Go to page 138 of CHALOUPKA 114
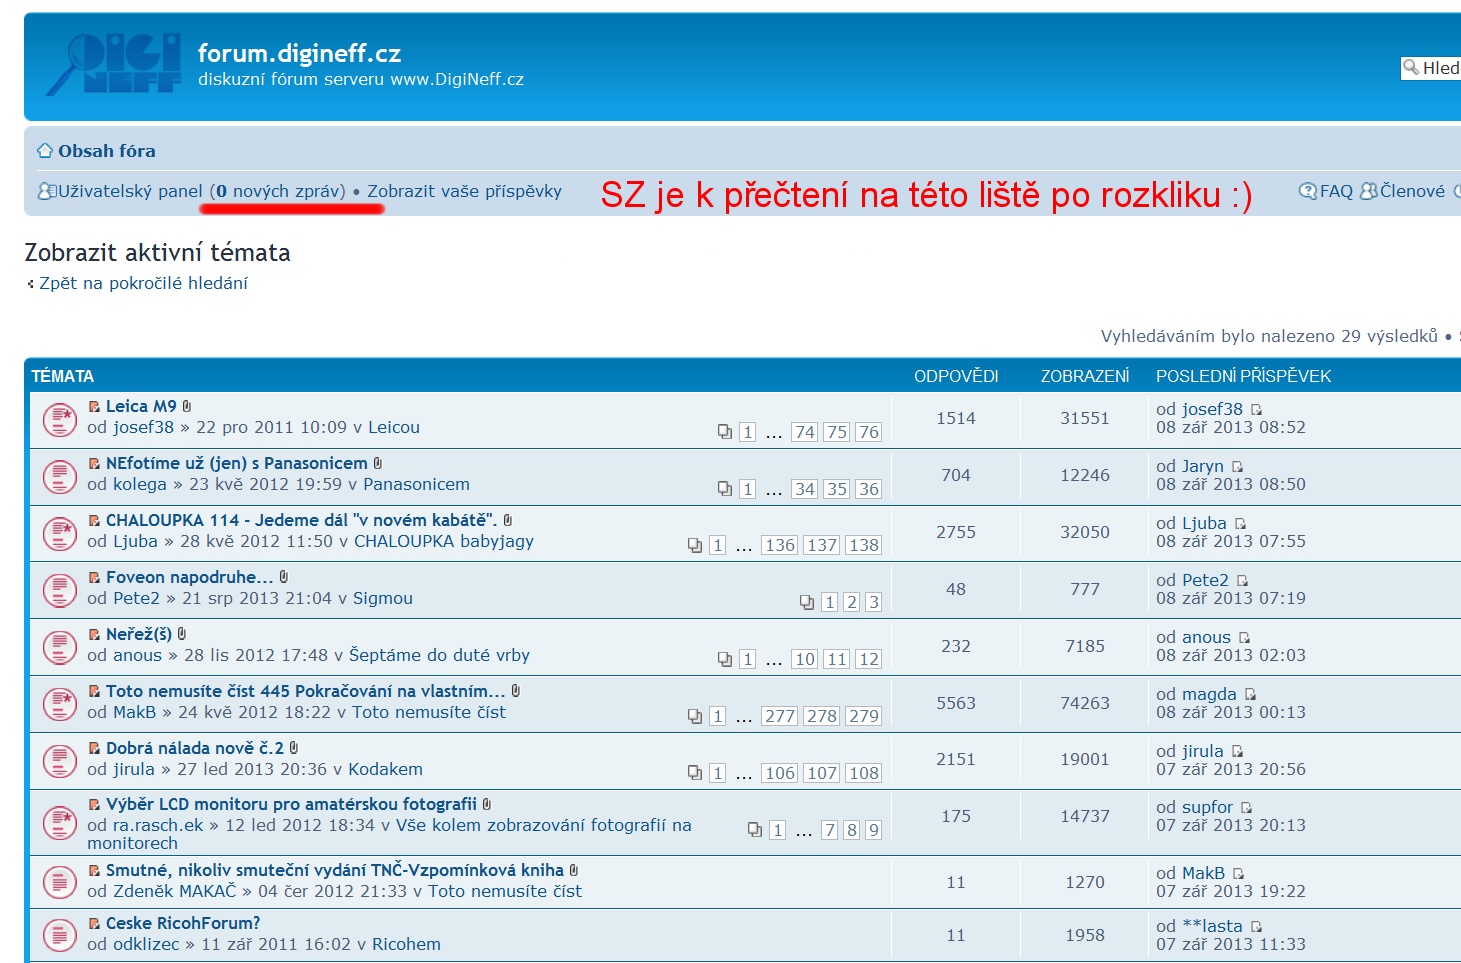Viewport: 1461px width, 963px height. pyautogui.click(x=863, y=545)
